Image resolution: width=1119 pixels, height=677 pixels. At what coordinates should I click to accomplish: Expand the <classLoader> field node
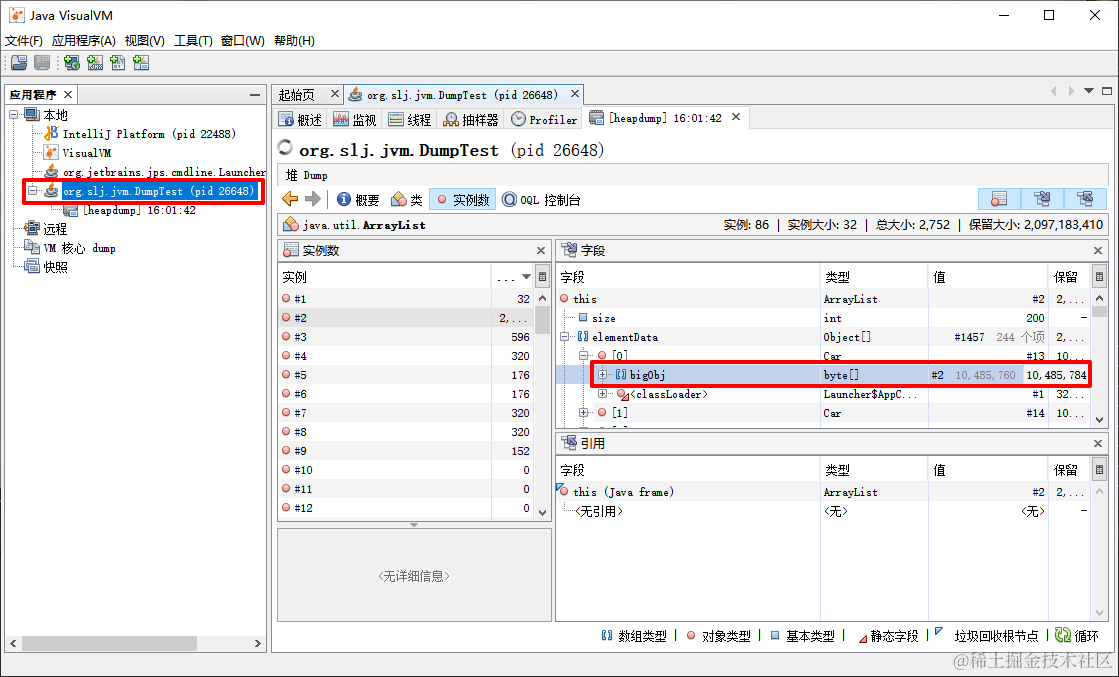(602, 394)
